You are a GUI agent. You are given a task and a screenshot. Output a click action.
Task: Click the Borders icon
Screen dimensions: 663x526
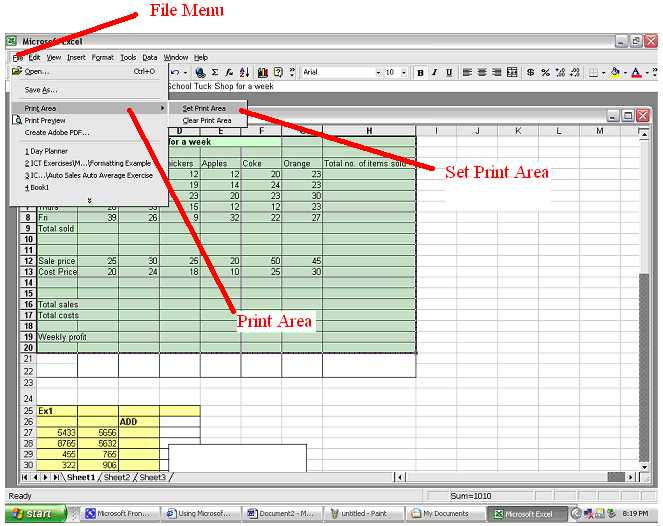pos(594,73)
